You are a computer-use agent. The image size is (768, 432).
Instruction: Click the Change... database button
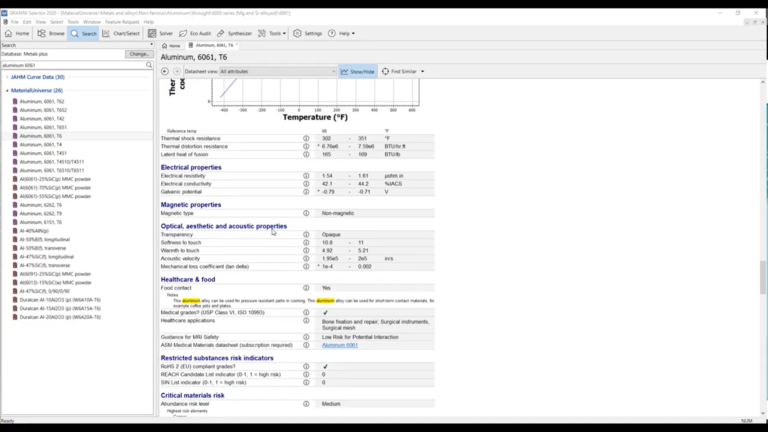(139, 54)
